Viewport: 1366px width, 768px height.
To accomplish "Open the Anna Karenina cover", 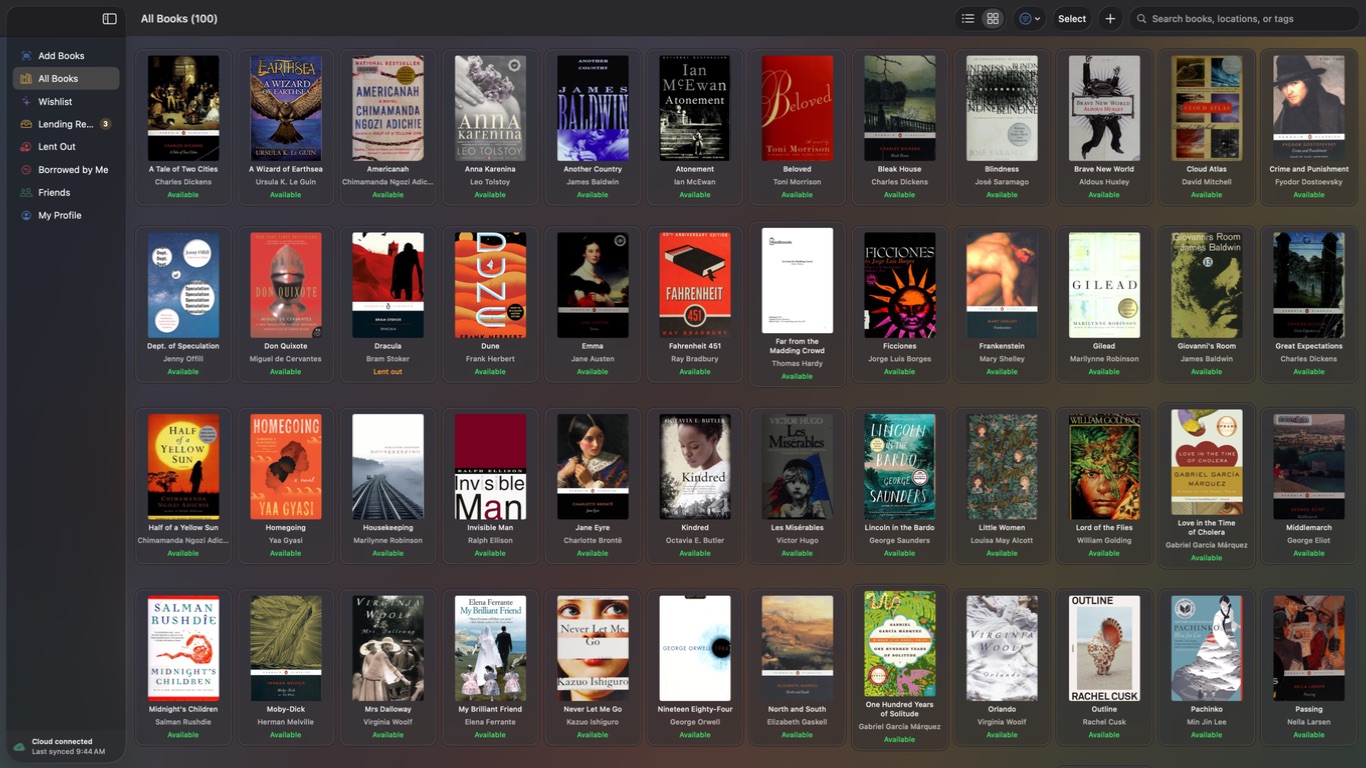I will pyautogui.click(x=490, y=108).
